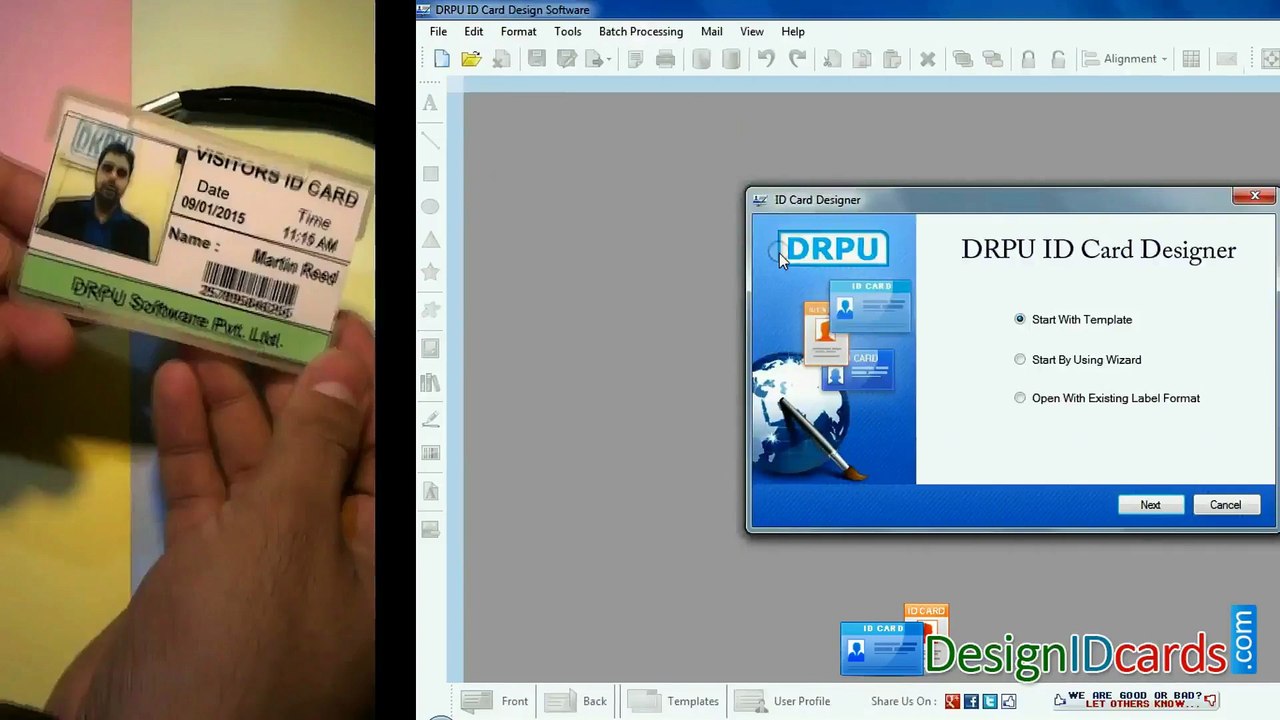
Task: Select the Triangle shape tool
Action: (x=430, y=240)
